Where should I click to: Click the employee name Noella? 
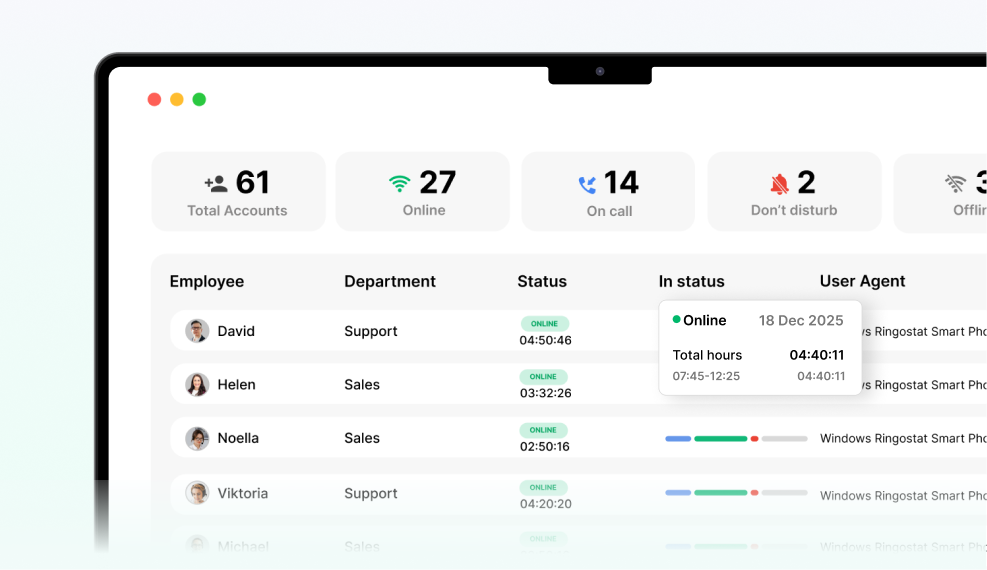238,438
